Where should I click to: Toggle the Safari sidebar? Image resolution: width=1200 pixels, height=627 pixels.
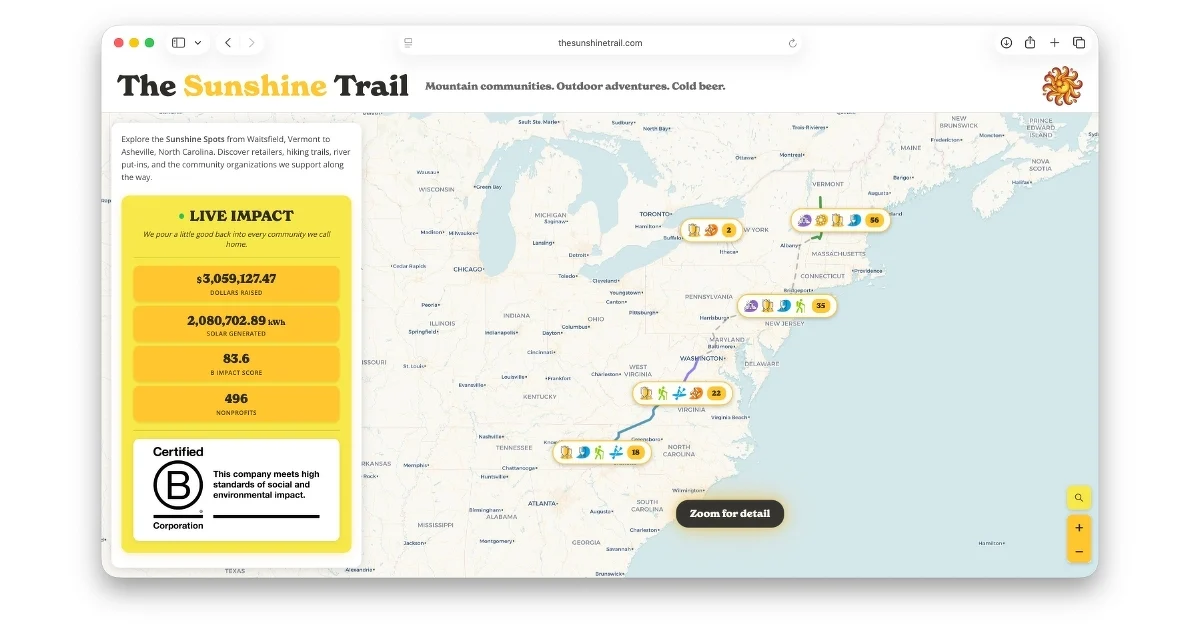(x=178, y=43)
